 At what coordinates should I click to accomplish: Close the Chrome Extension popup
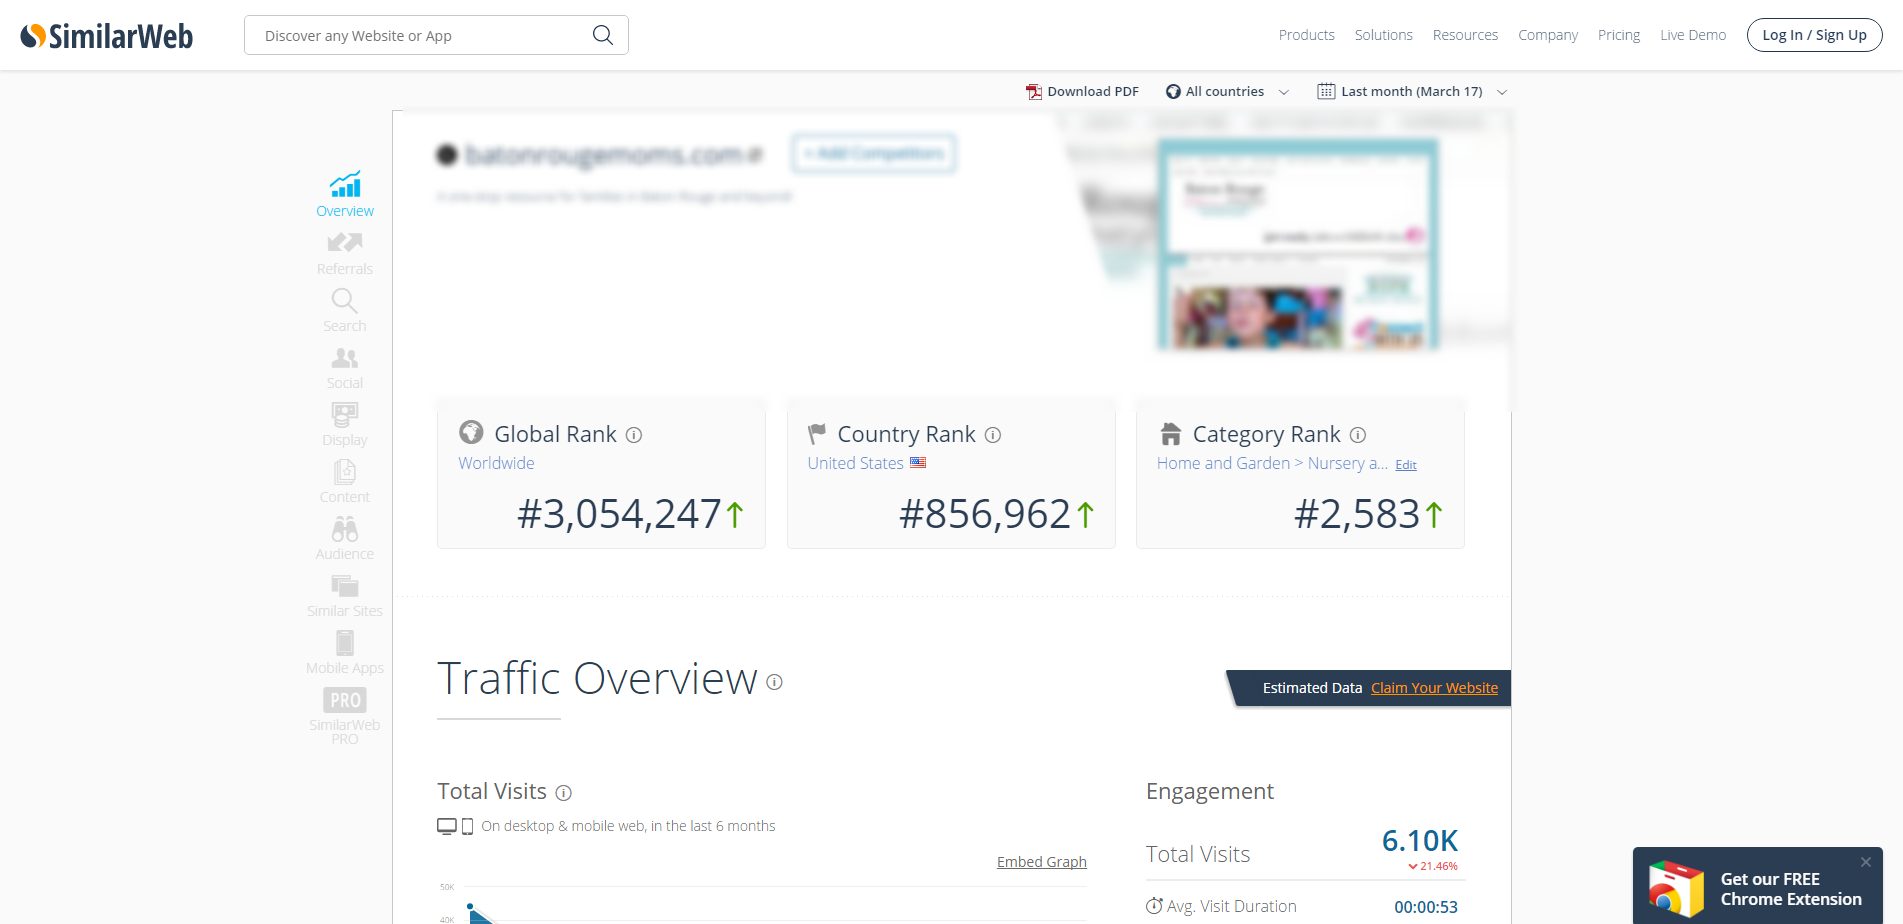(1866, 862)
